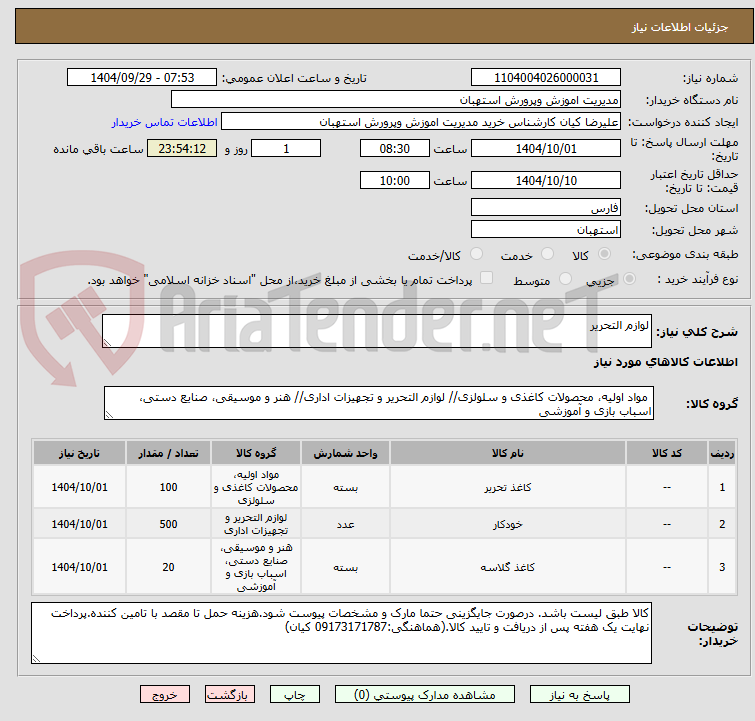755x721 pixels.
Task: Click the پاسخ به نیاز button
Action: (580, 695)
